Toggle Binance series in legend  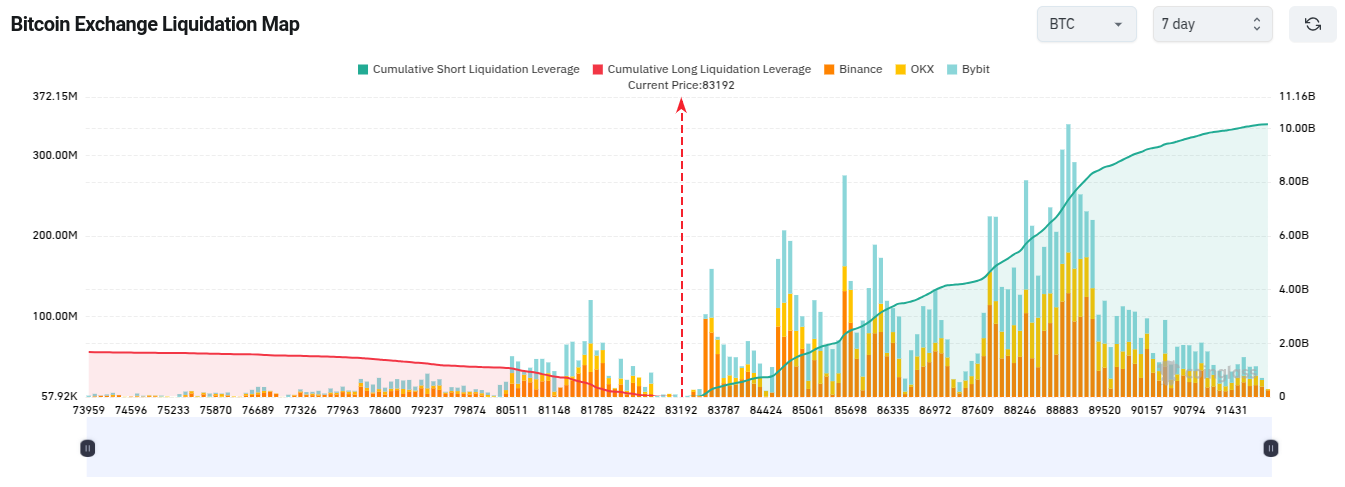tap(853, 69)
